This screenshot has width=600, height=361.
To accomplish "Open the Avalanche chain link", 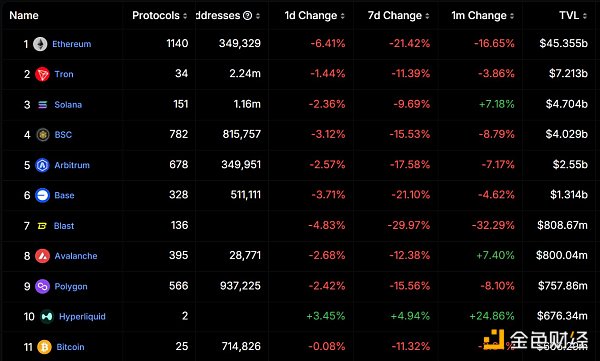I will (x=76, y=256).
